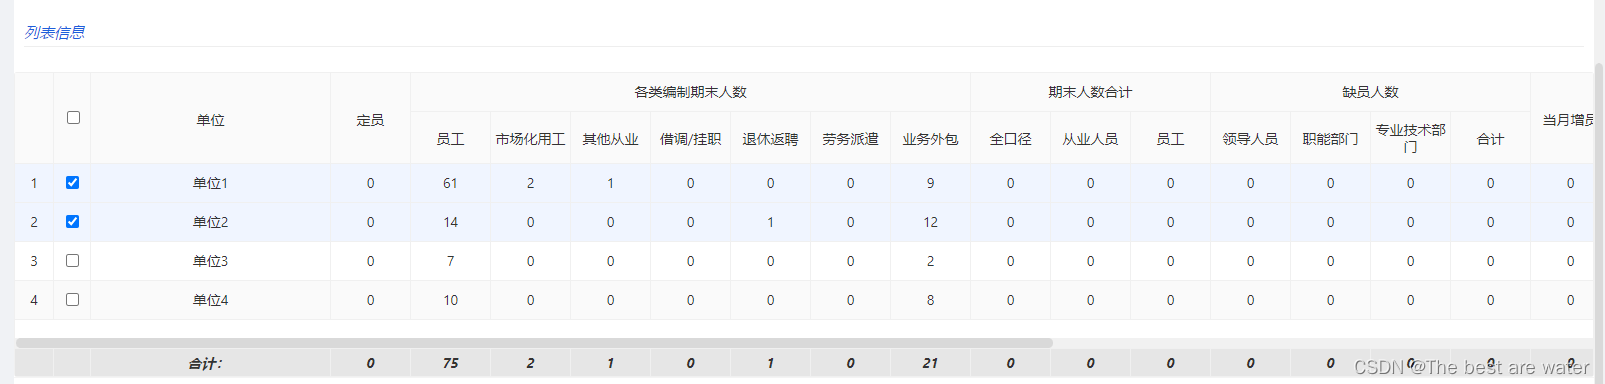Click the 合计 column header under 缺员人数
This screenshot has height=384, width=1605.
point(1490,139)
